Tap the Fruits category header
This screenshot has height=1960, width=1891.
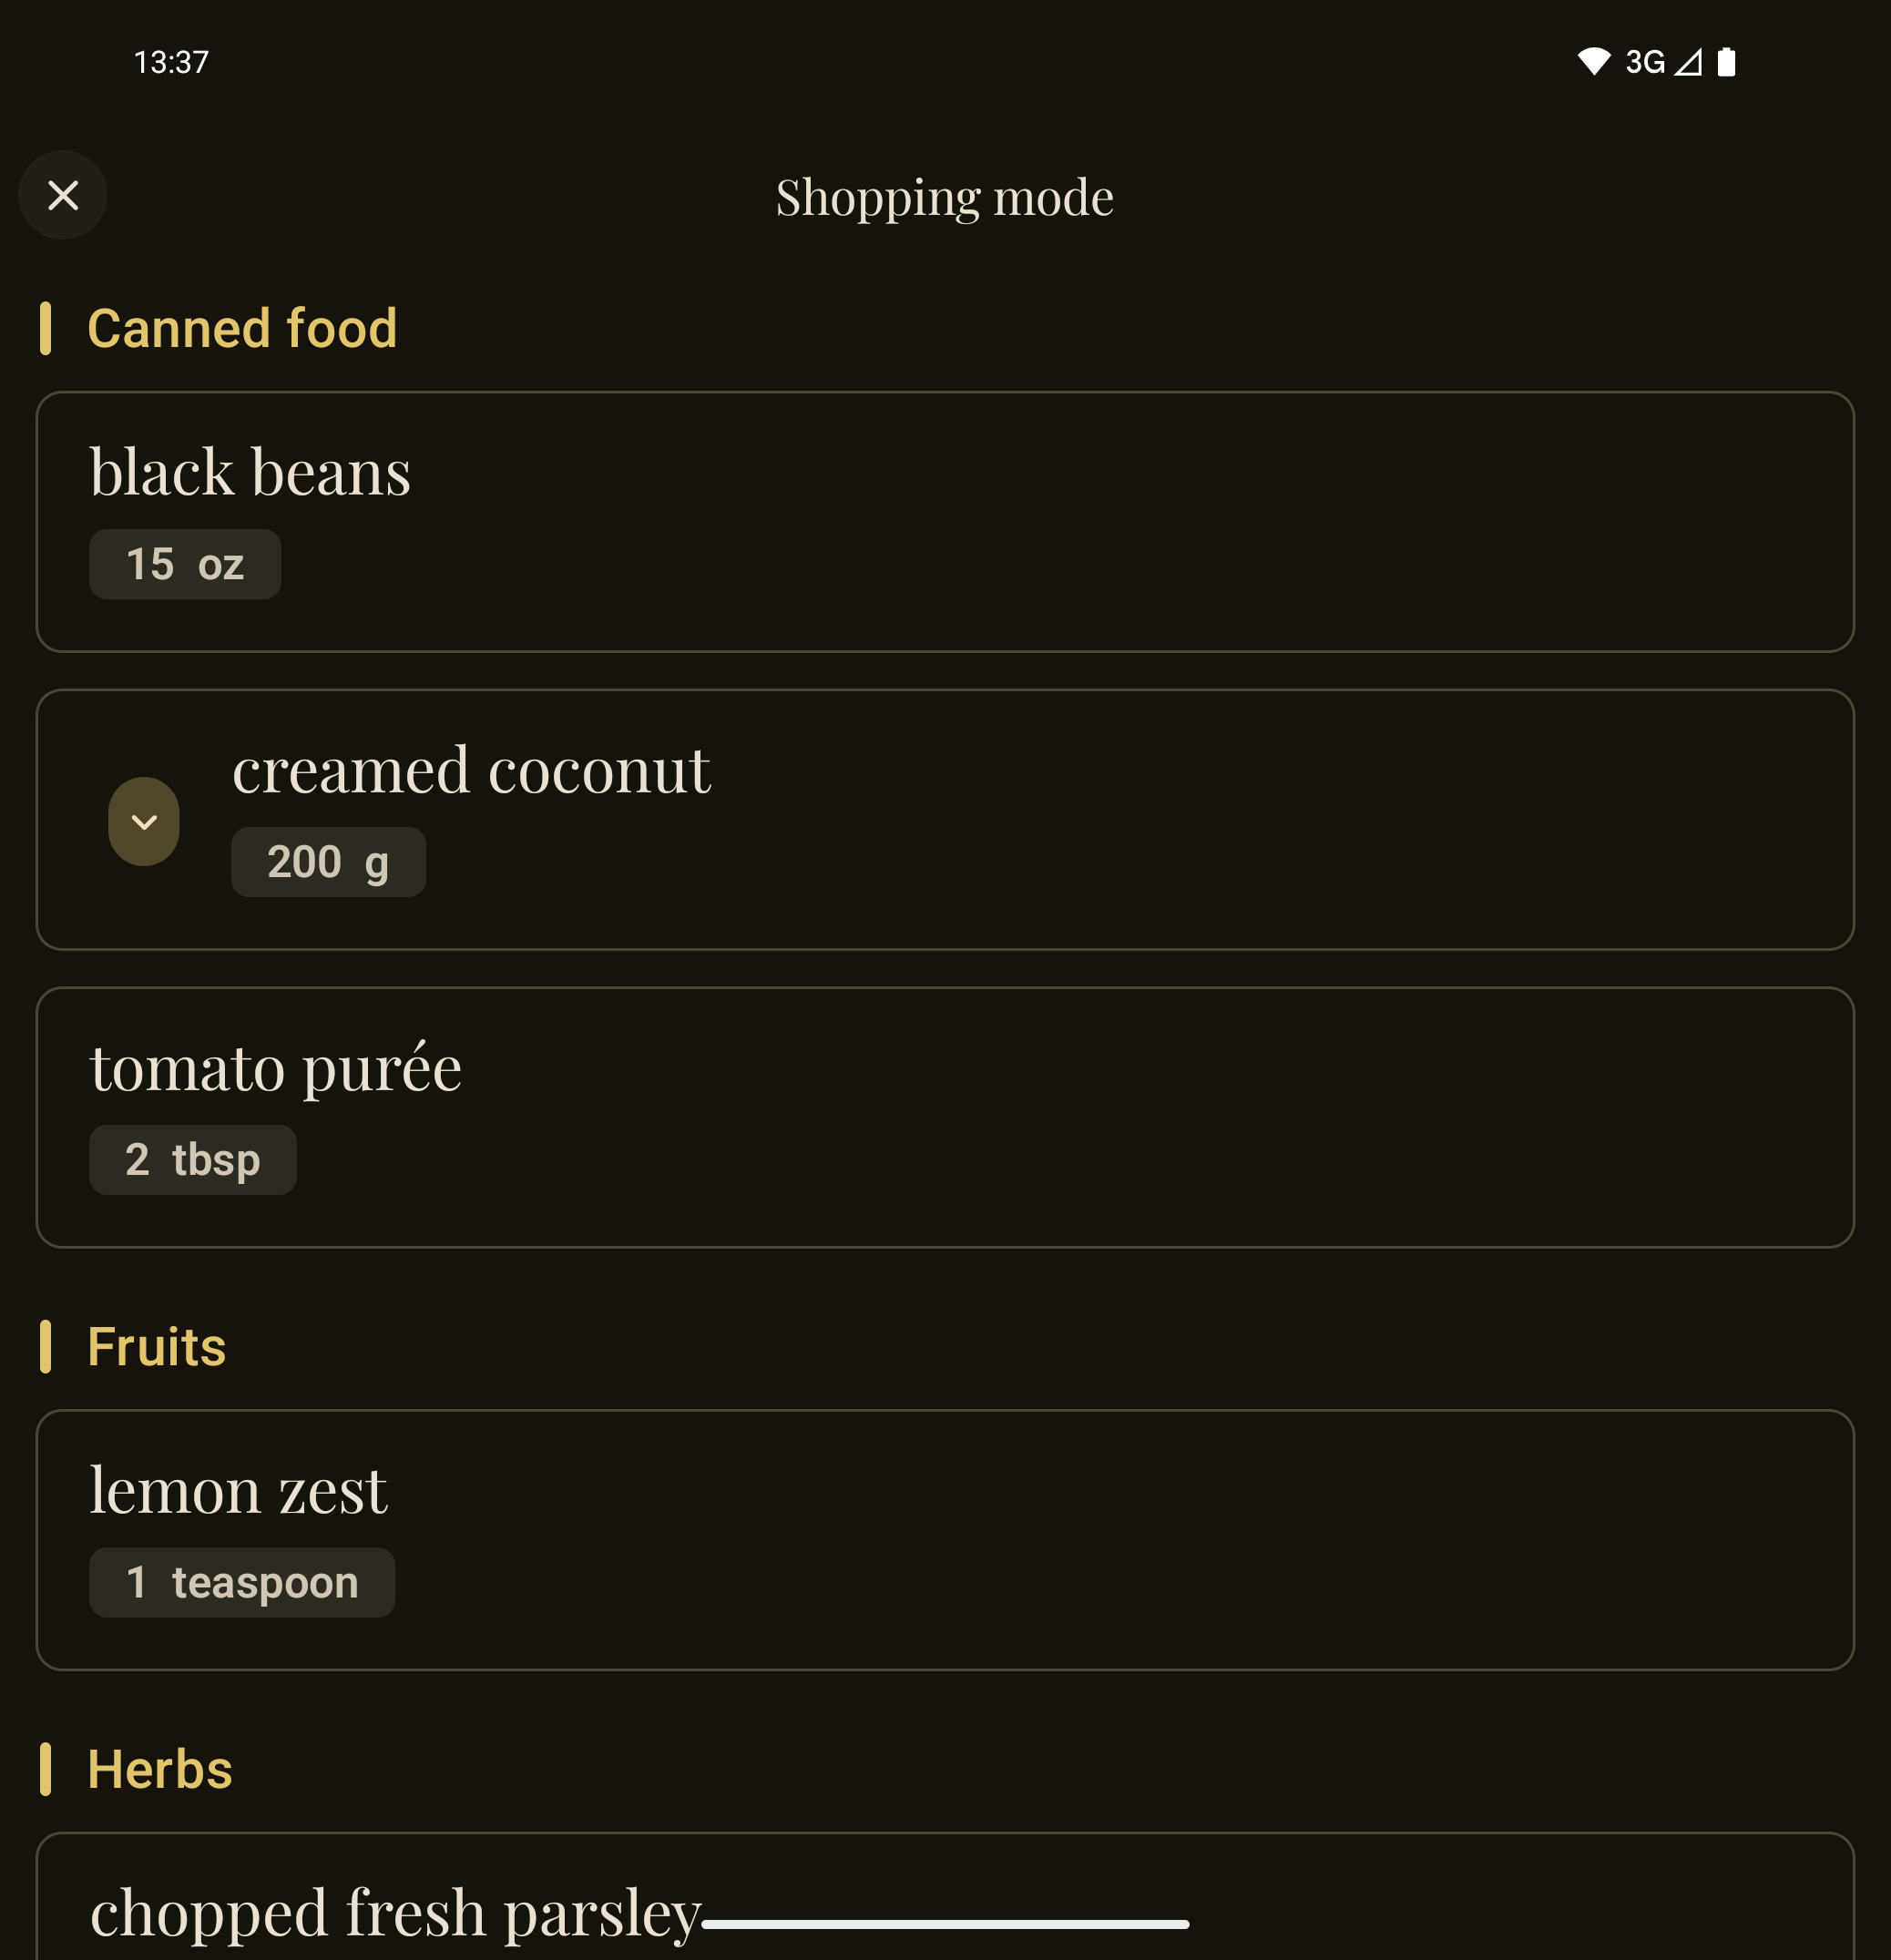click(x=157, y=1346)
